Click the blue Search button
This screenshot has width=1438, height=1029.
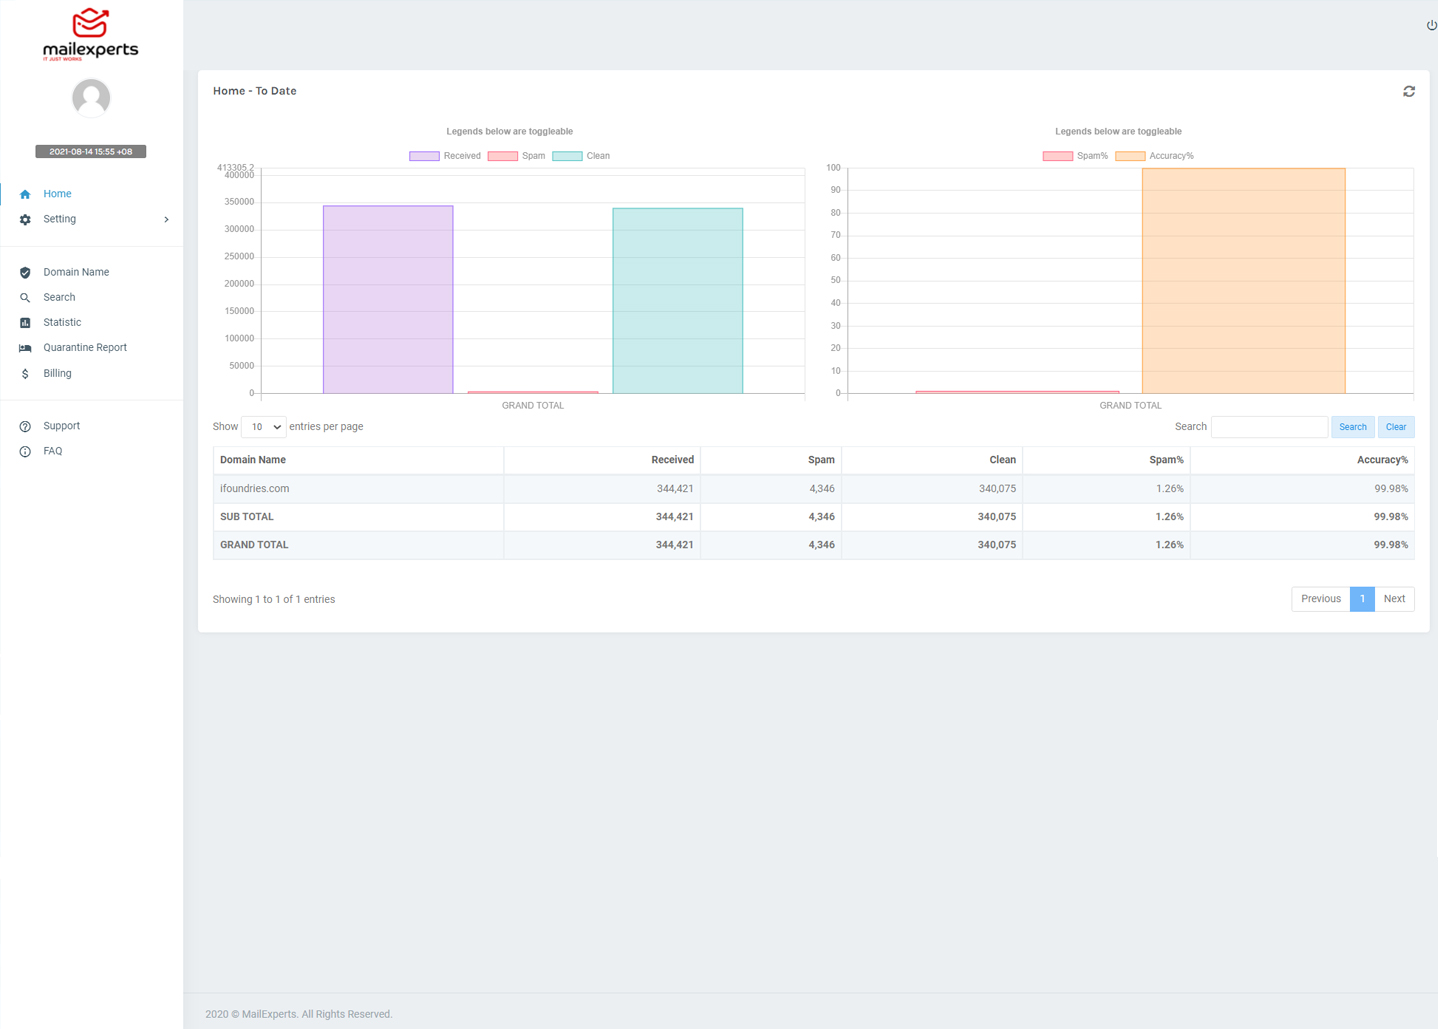pos(1352,427)
